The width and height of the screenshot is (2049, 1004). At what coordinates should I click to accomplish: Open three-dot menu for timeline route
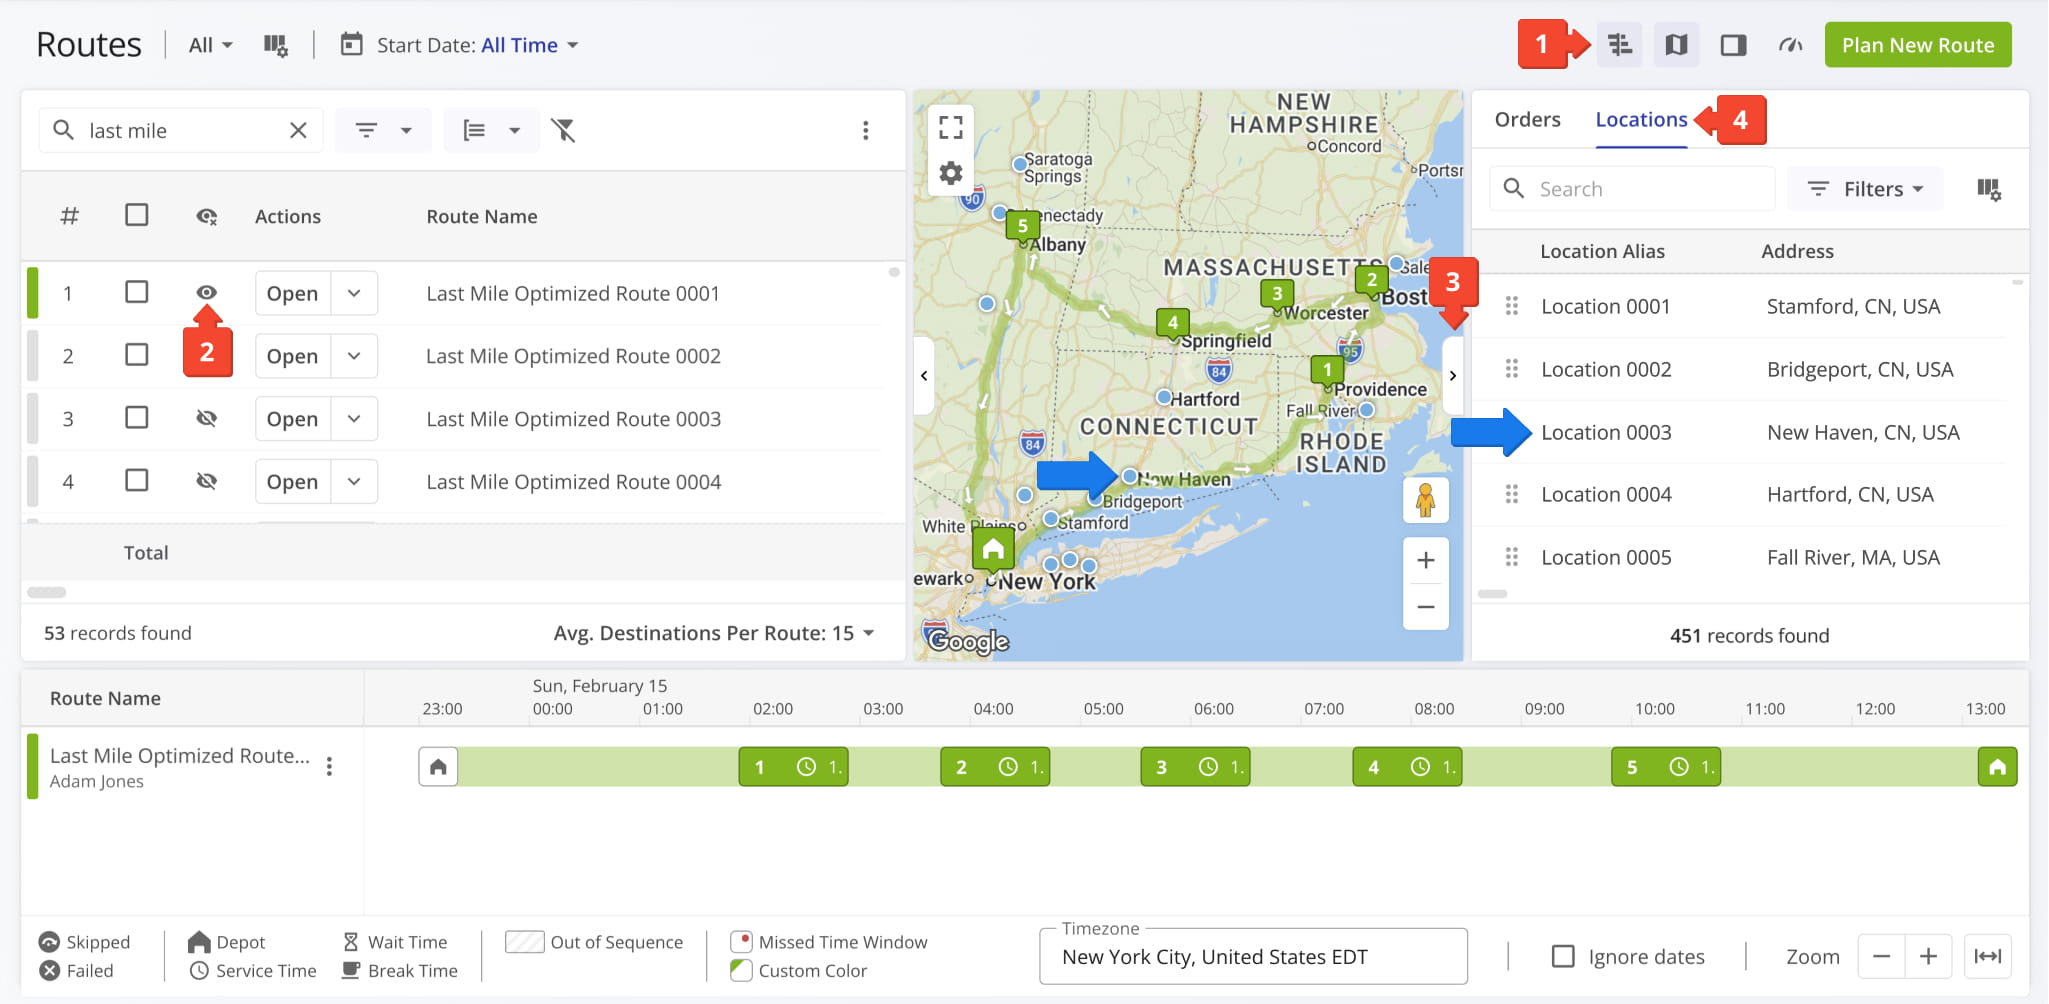[329, 767]
